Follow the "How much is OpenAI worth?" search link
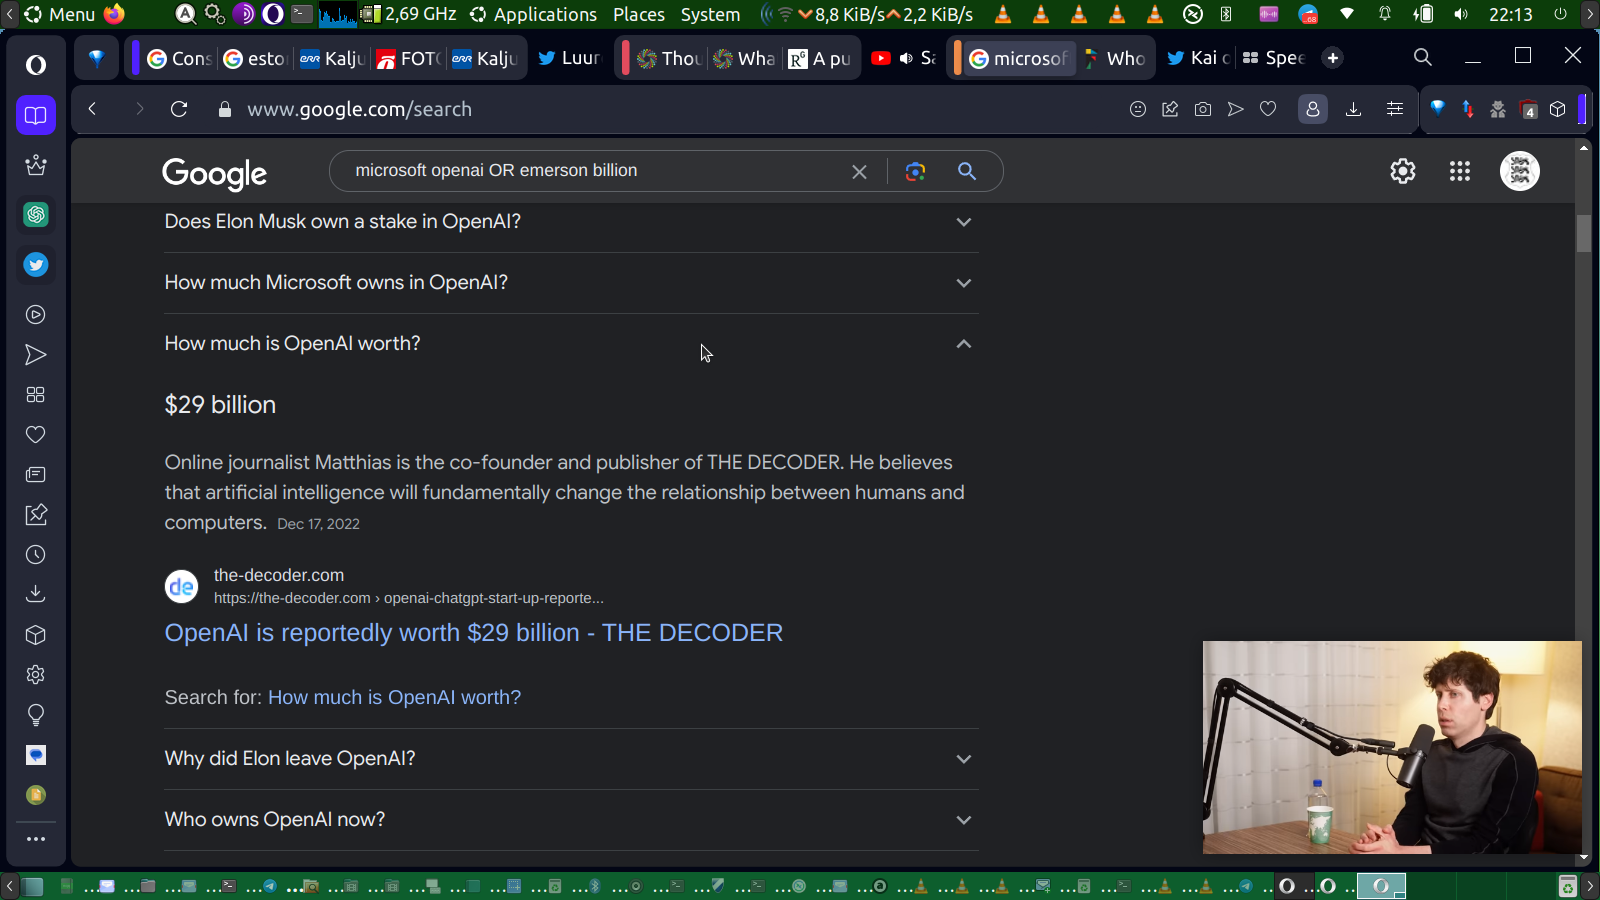This screenshot has width=1600, height=900. (394, 698)
